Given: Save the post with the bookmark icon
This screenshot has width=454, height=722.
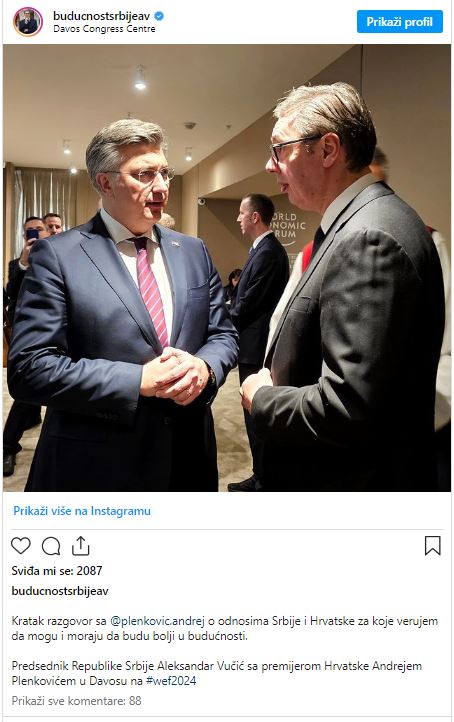Looking at the screenshot, I should 432,546.
